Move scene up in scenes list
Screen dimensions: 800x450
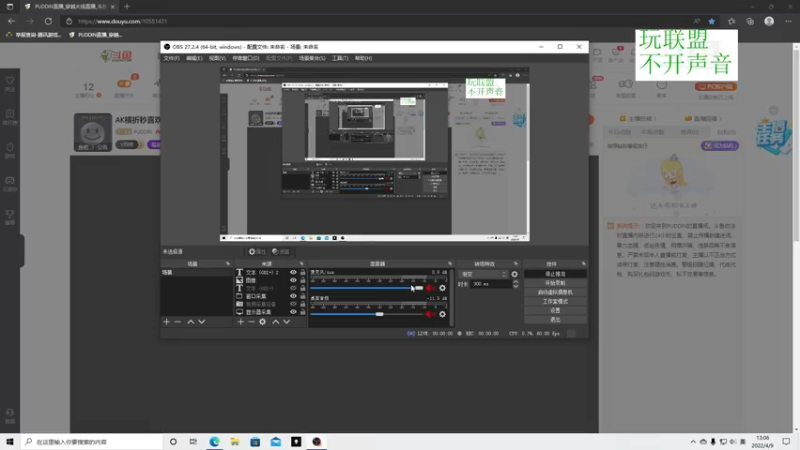(x=190, y=322)
